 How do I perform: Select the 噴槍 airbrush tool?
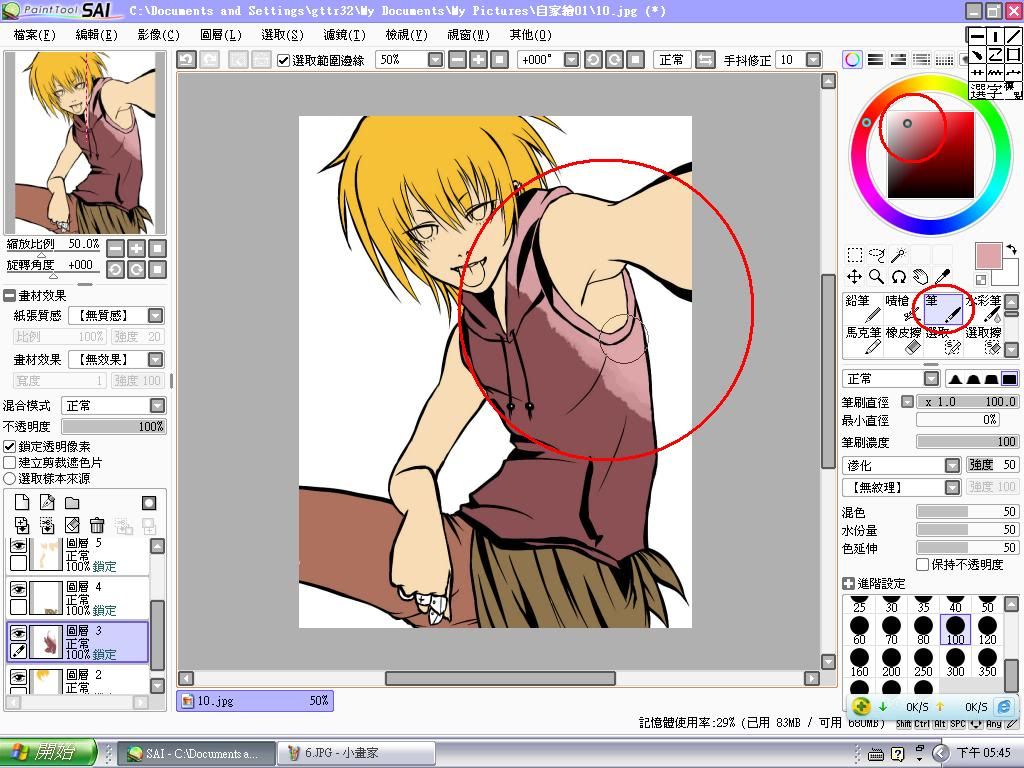[x=903, y=308]
